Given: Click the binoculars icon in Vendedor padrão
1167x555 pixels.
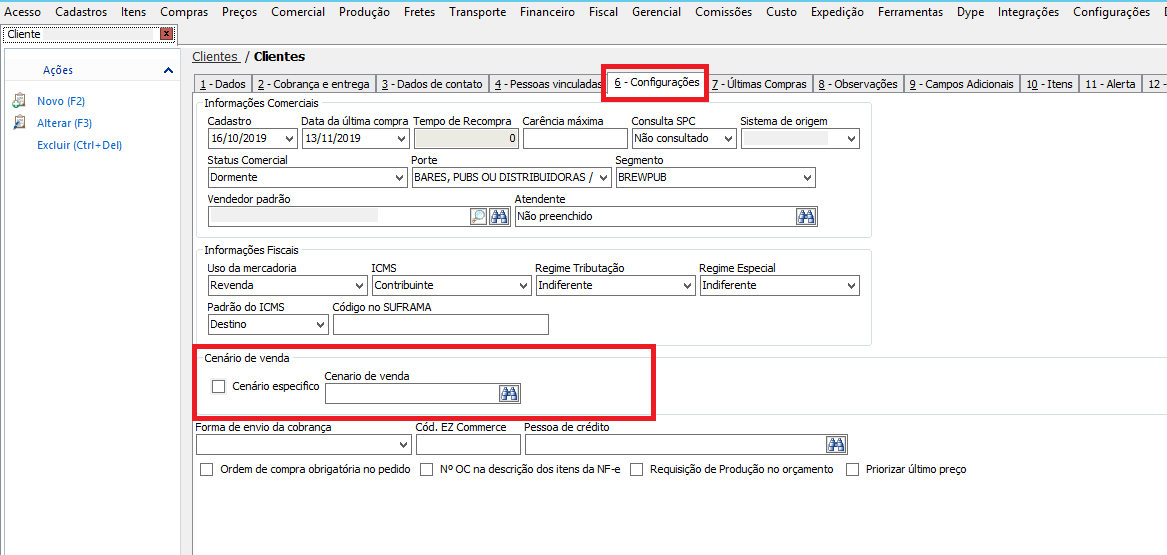Looking at the screenshot, I should [499, 216].
